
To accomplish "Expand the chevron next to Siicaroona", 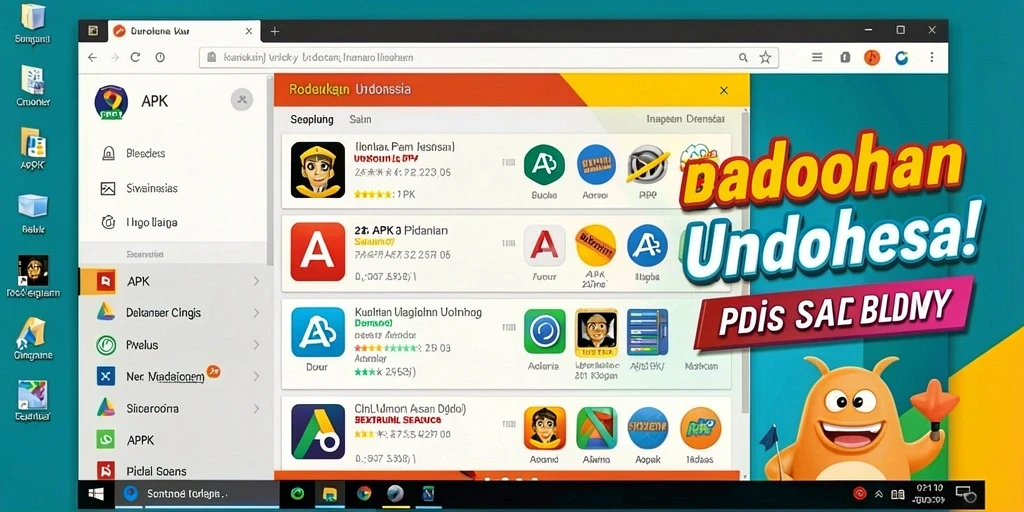I will 256,409.
